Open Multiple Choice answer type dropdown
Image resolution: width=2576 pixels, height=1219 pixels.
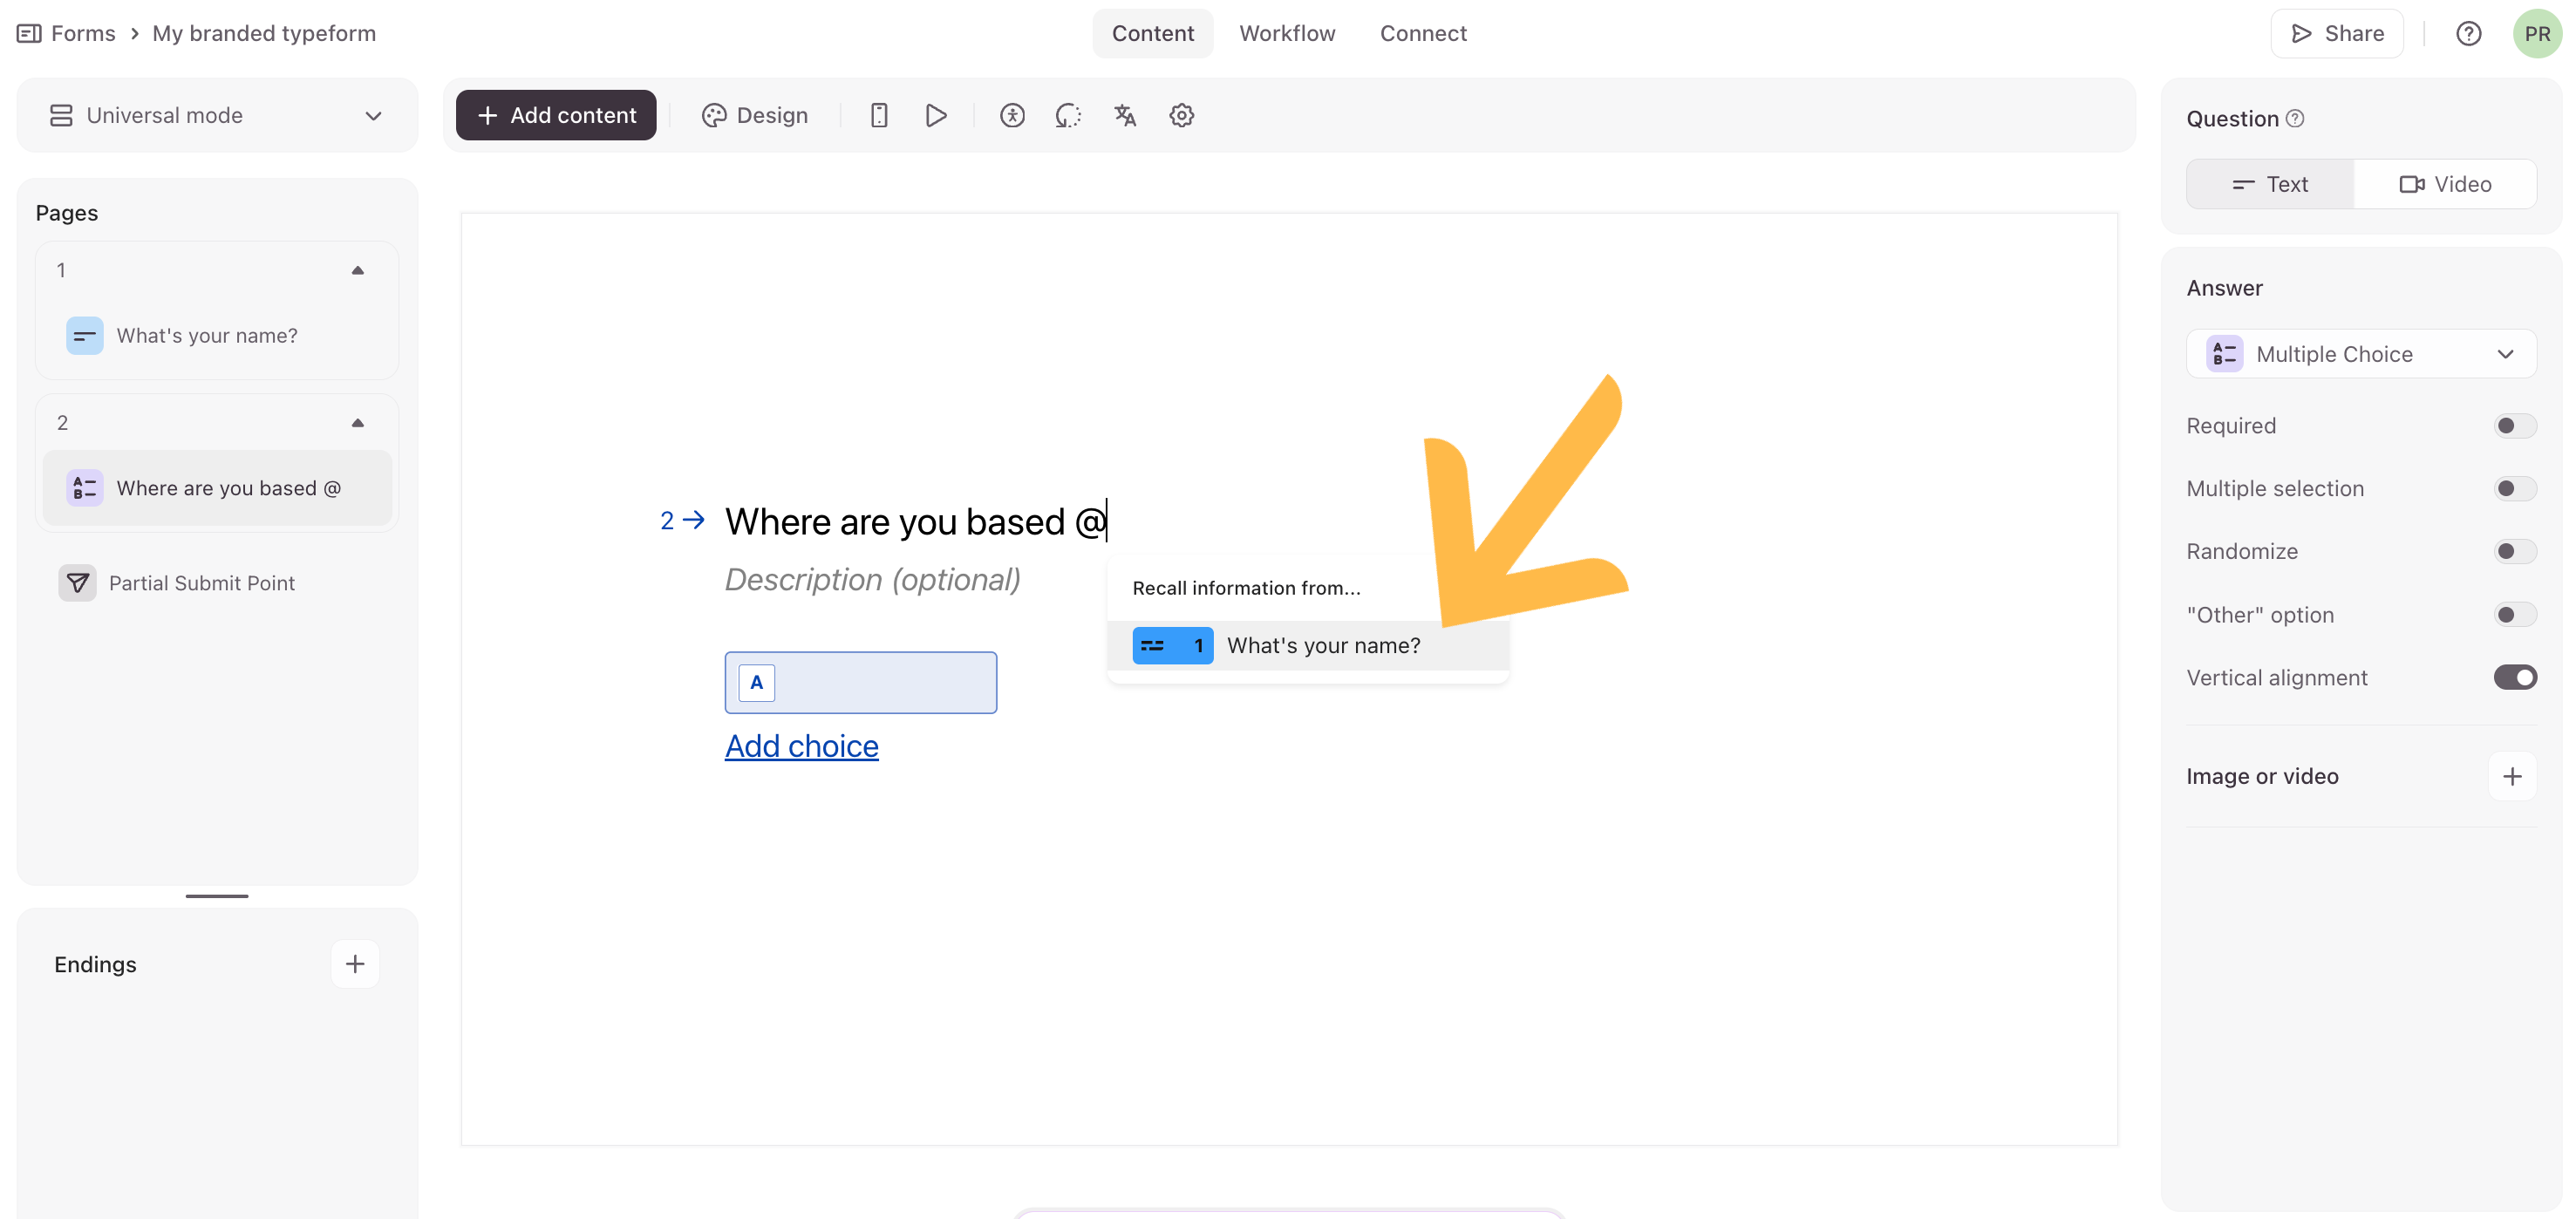(2360, 354)
